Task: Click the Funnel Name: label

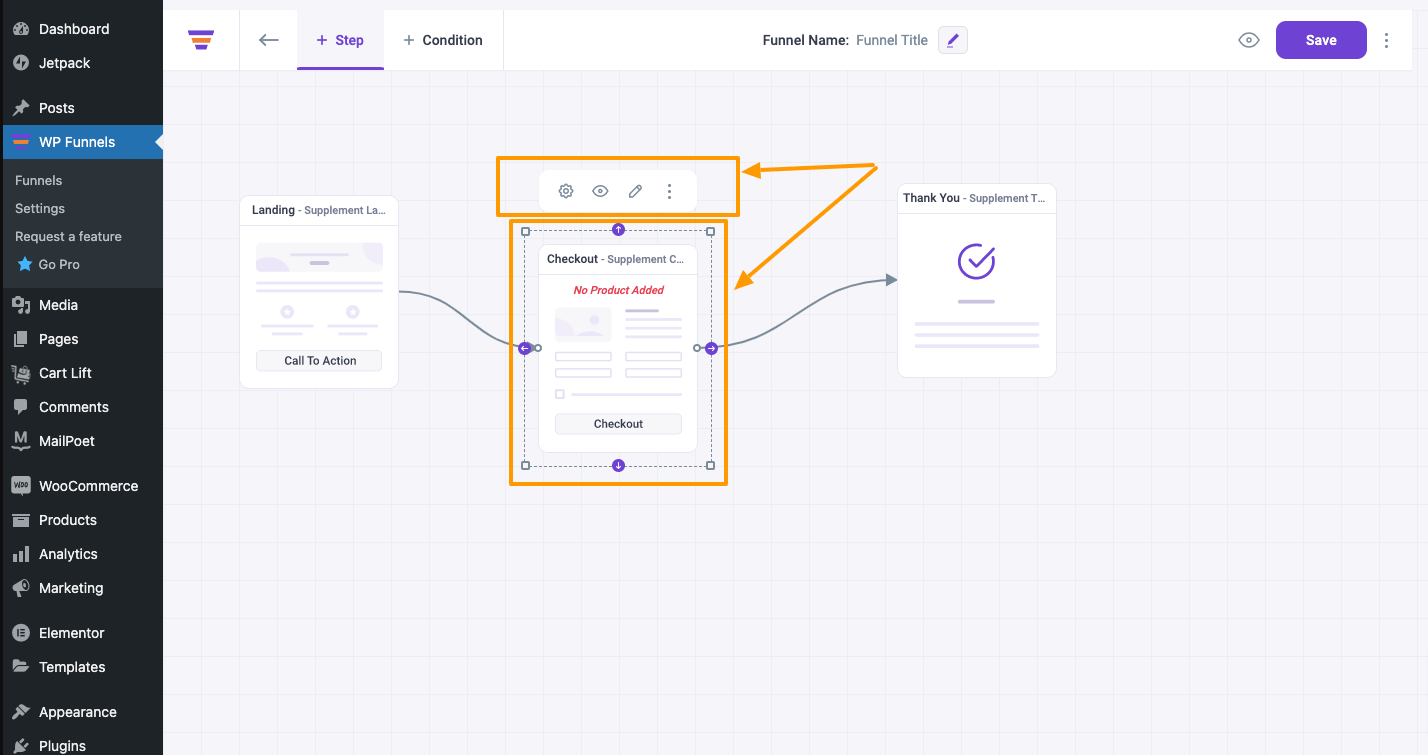Action: (x=806, y=40)
